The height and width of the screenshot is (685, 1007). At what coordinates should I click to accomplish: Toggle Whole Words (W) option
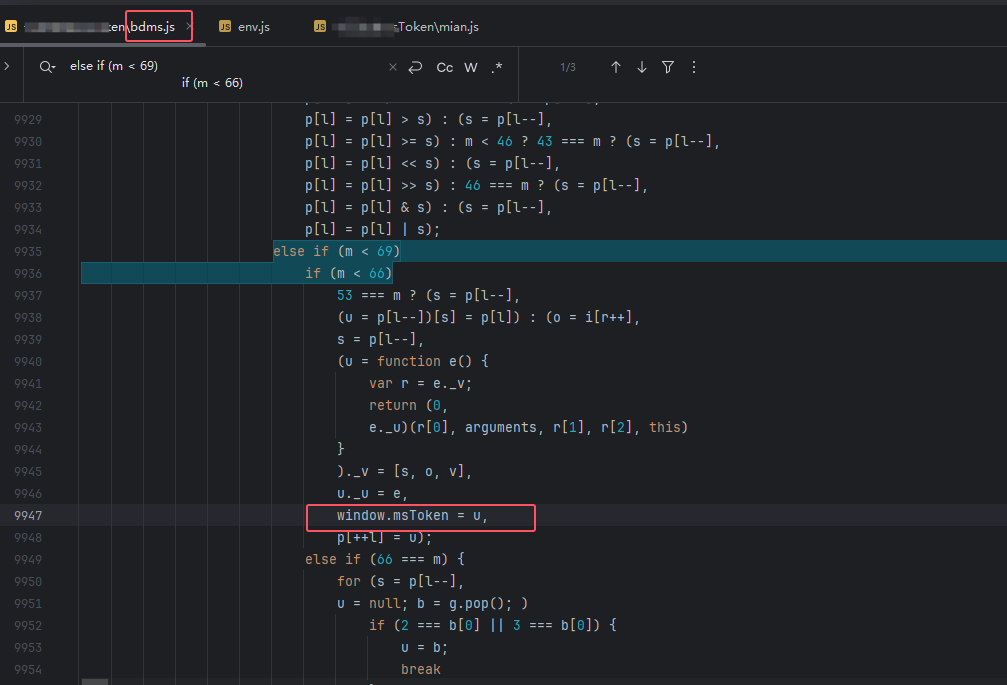471,67
